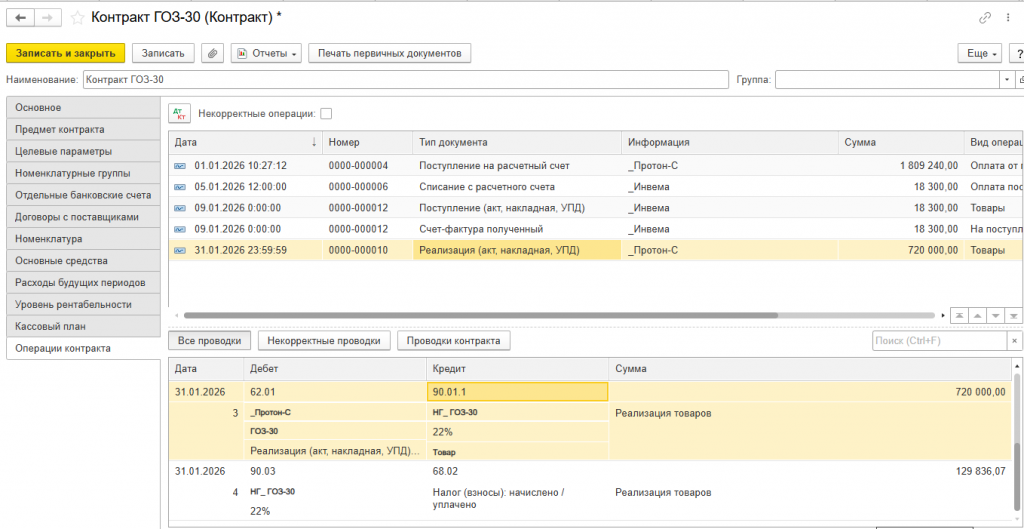Screen dimensions: 1024x529
Task: Open Кассовый план tab
Action: [83, 326]
